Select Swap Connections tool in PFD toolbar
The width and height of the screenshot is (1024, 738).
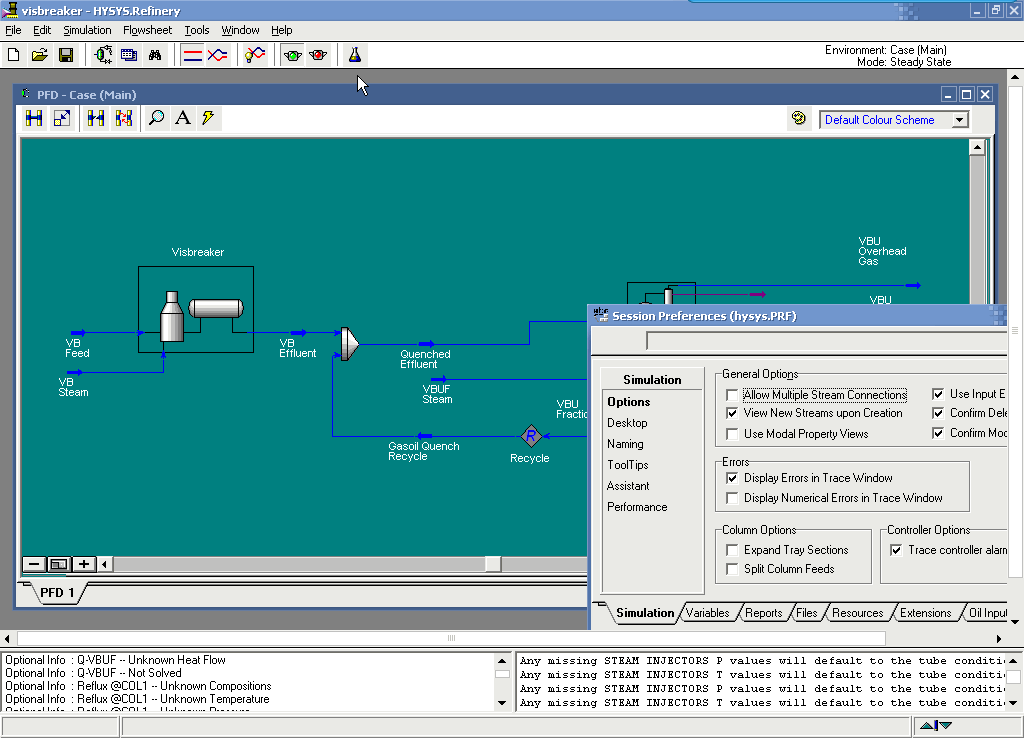click(x=124, y=118)
